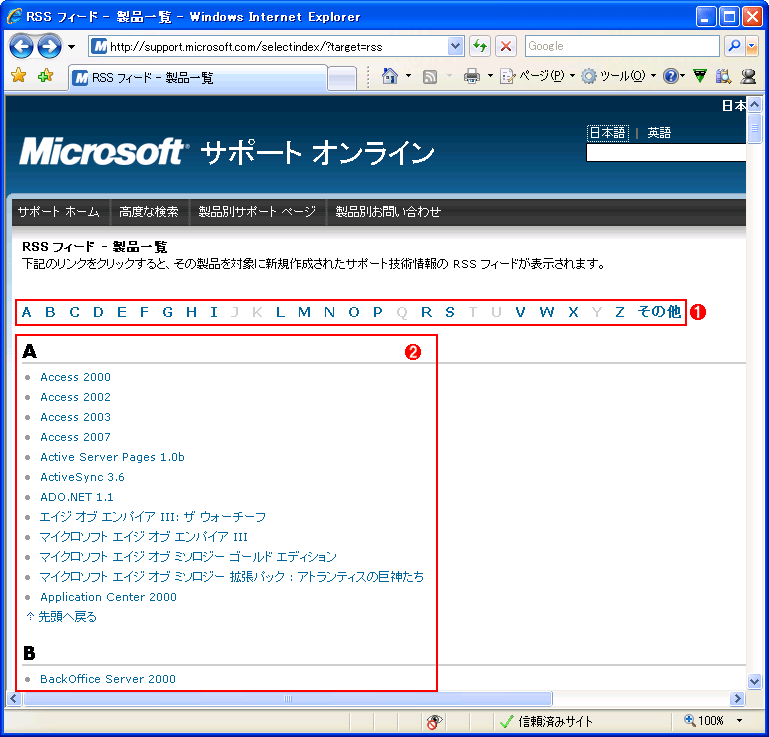Viewport: 769px width, 737px height.
Task: Open the Favorites Center star icon
Action: pos(18,75)
